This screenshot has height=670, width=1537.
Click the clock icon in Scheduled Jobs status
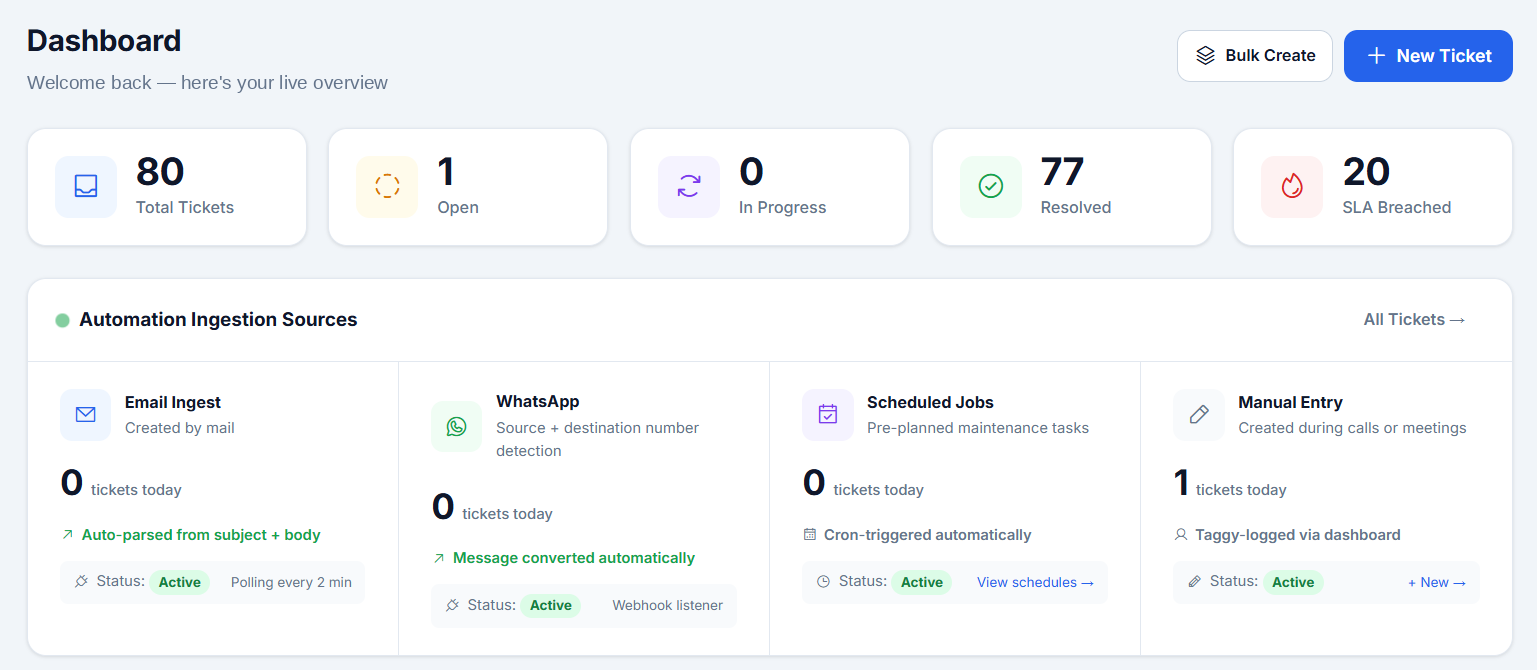pos(824,581)
